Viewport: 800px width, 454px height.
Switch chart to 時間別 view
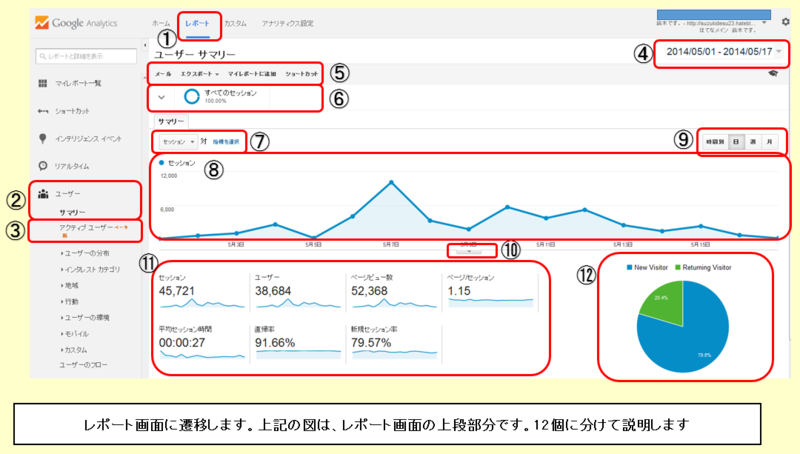pyautogui.click(x=715, y=142)
